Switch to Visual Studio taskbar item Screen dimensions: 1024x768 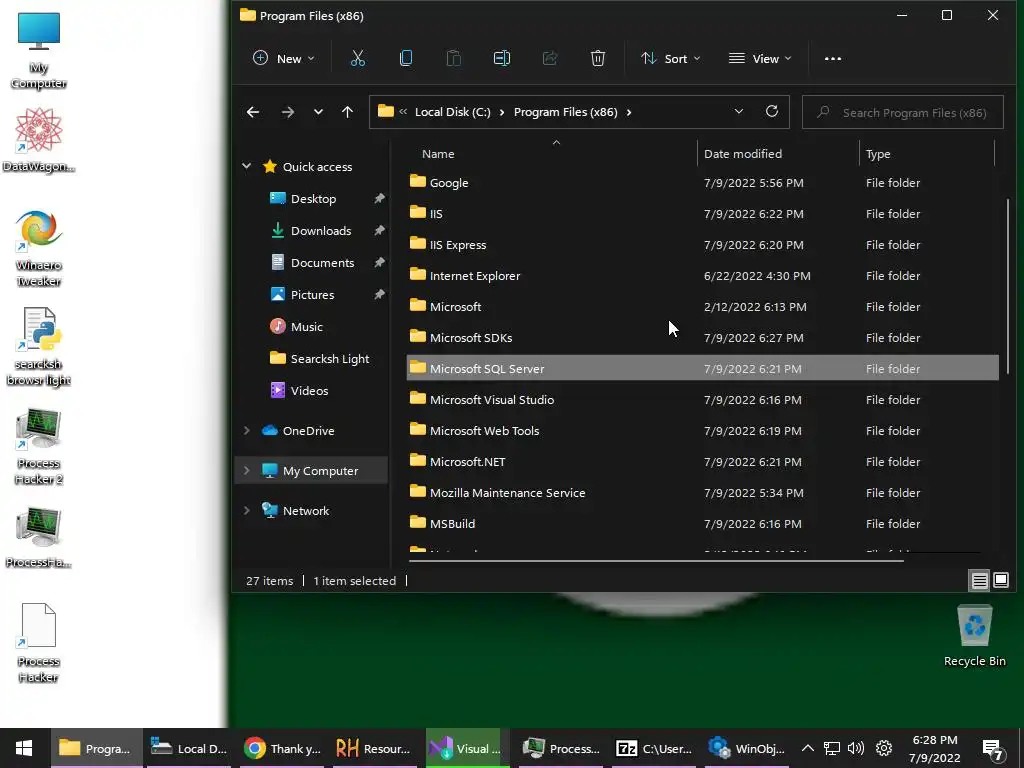coord(463,748)
